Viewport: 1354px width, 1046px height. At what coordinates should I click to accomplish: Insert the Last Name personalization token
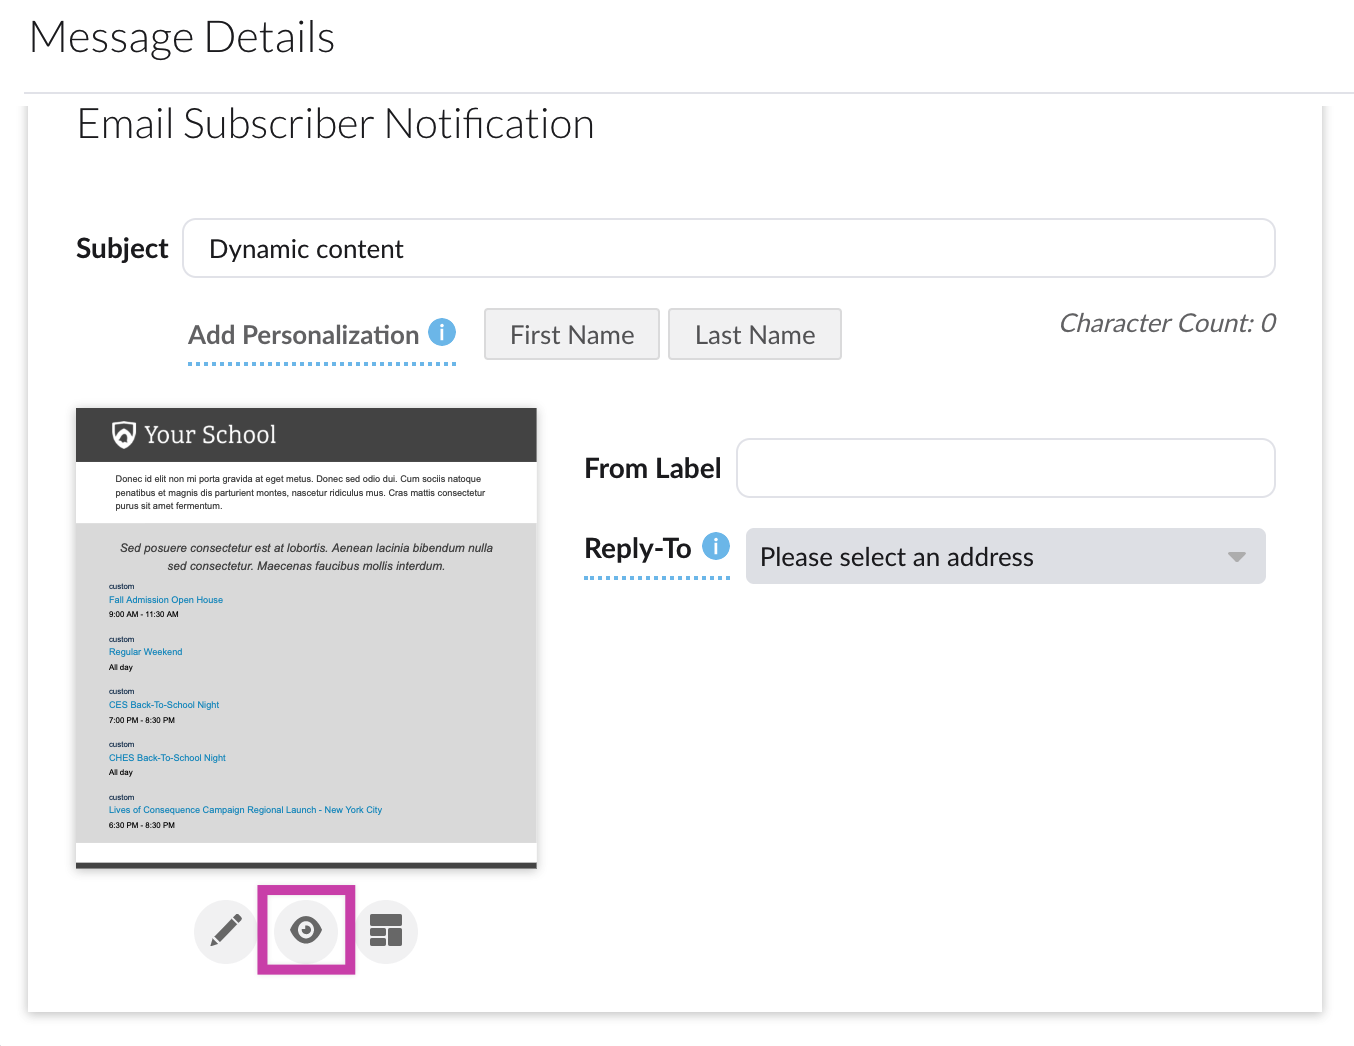[754, 334]
